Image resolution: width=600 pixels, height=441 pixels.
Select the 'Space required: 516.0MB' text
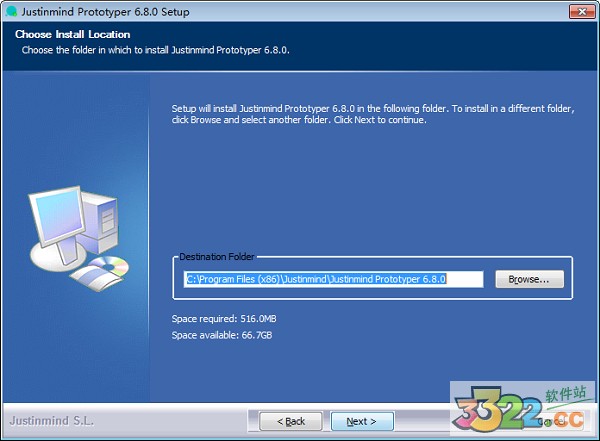(x=224, y=318)
